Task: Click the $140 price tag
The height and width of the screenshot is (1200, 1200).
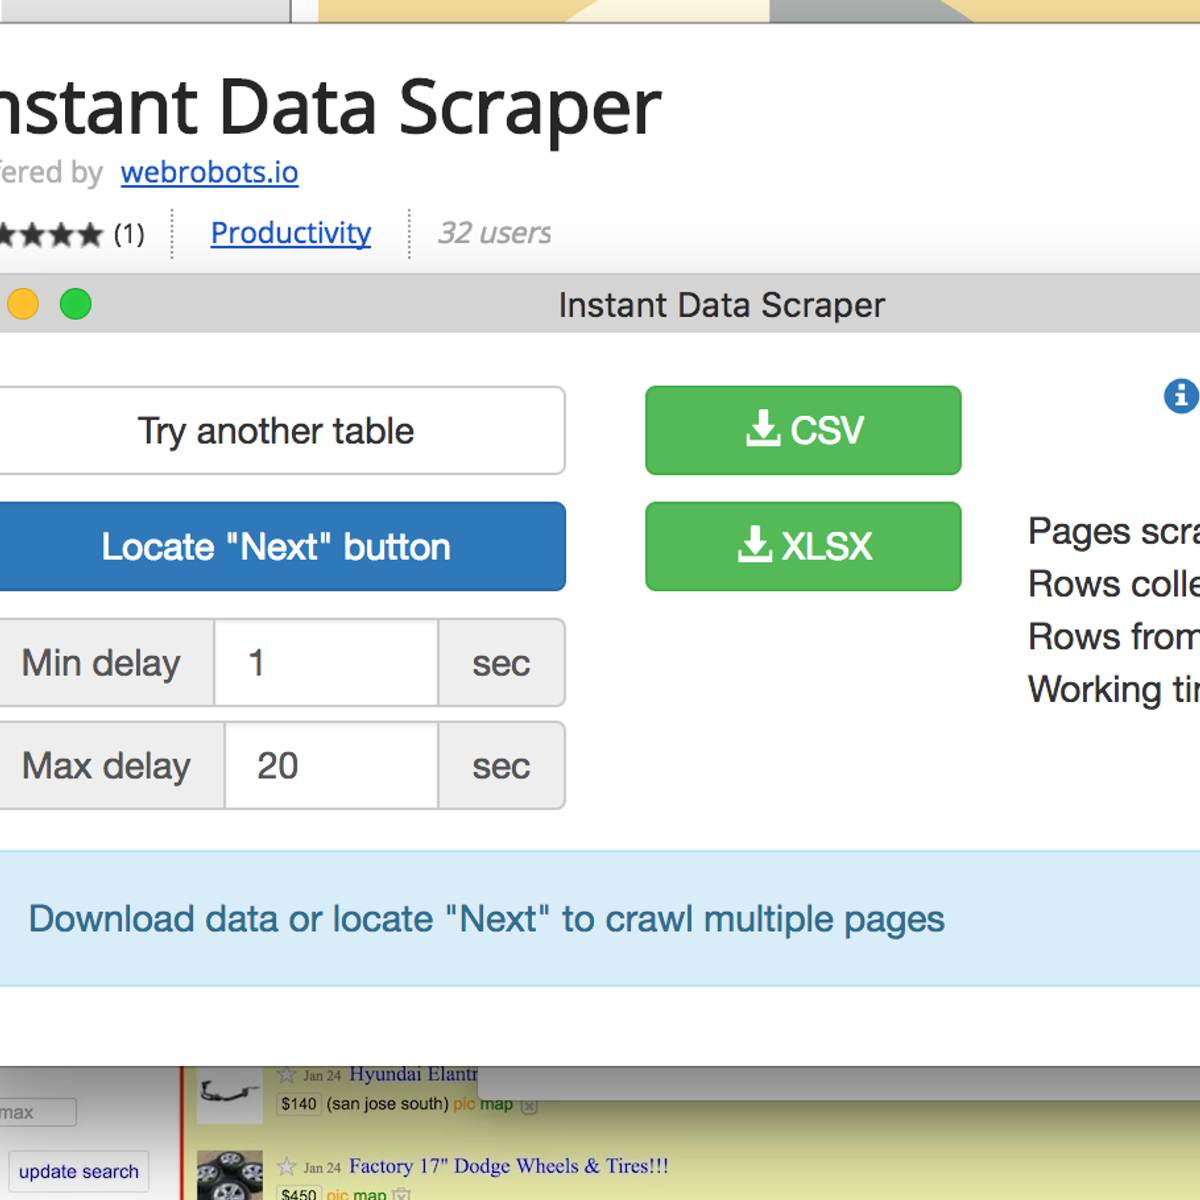Action: coord(299,1104)
